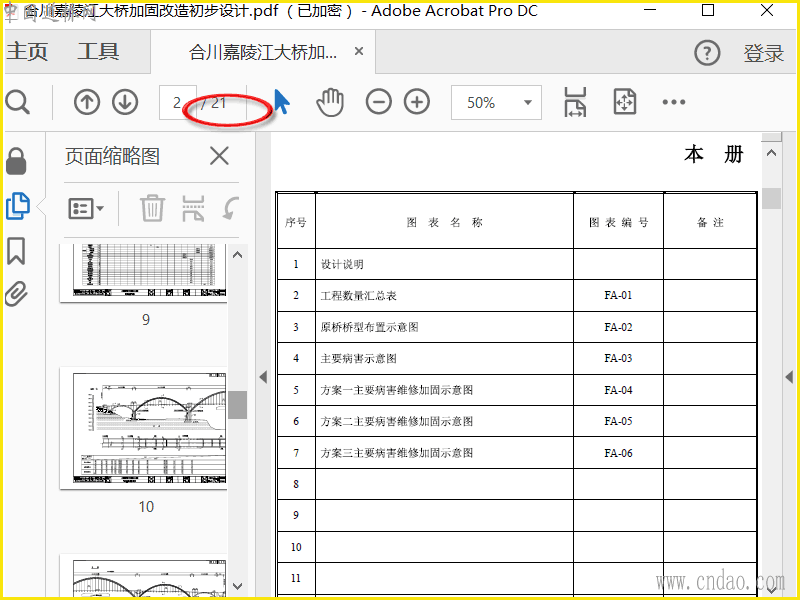Open the search magnifier tool
The height and width of the screenshot is (600, 800).
click(18, 103)
